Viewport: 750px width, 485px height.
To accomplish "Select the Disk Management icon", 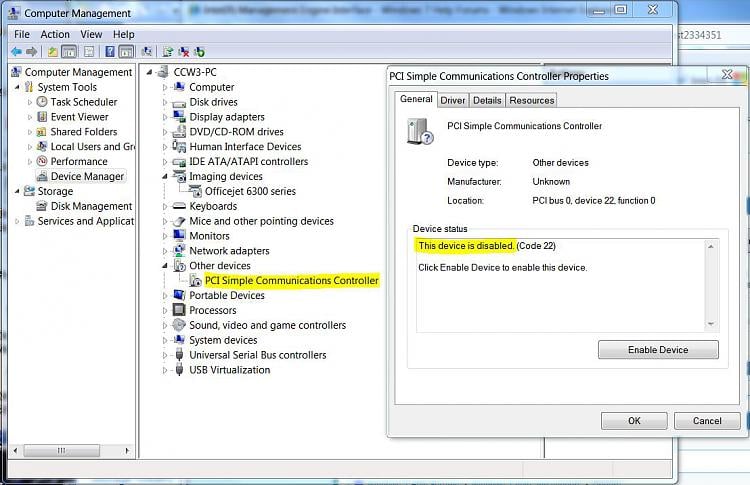I will point(42,206).
